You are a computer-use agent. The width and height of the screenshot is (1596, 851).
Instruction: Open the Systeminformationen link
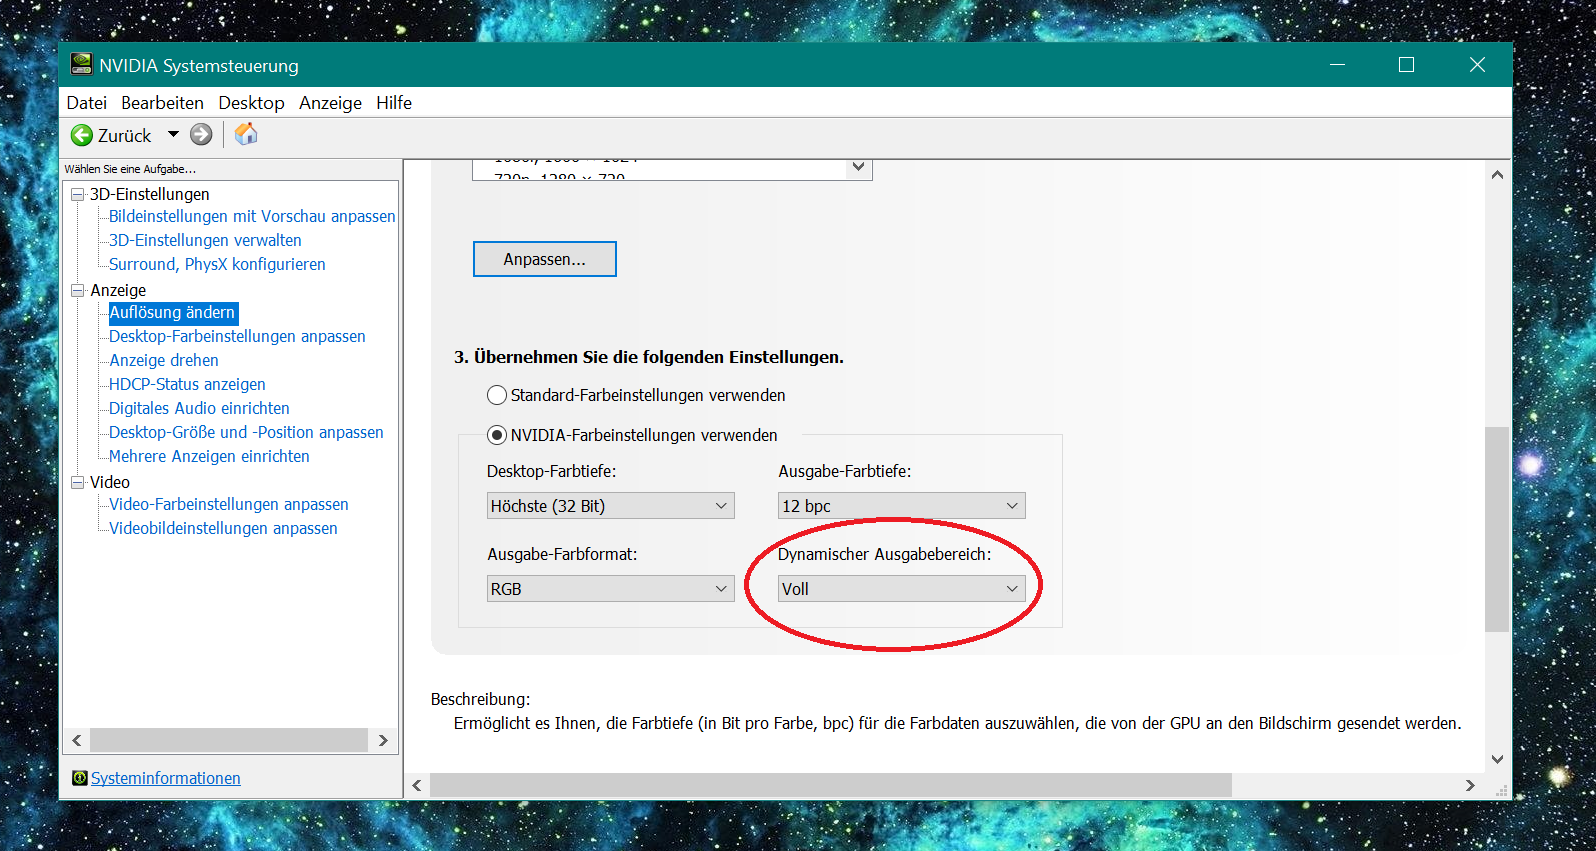(166, 778)
